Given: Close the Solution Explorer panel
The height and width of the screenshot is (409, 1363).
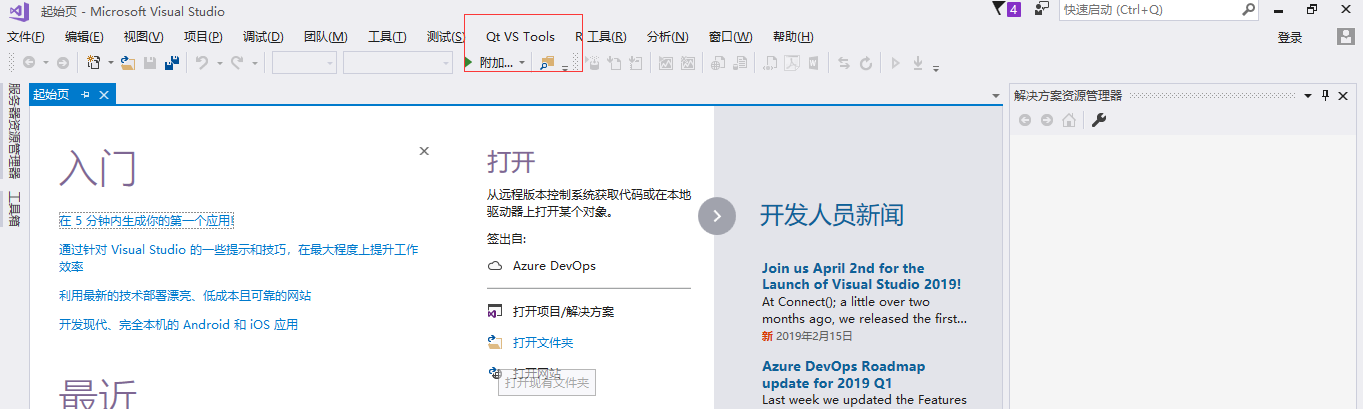Looking at the screenshot, I should [x=1345, y=95].
